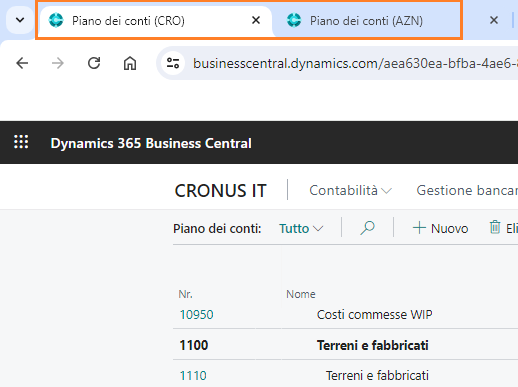Click the browser back arrow

click(22, 63)
